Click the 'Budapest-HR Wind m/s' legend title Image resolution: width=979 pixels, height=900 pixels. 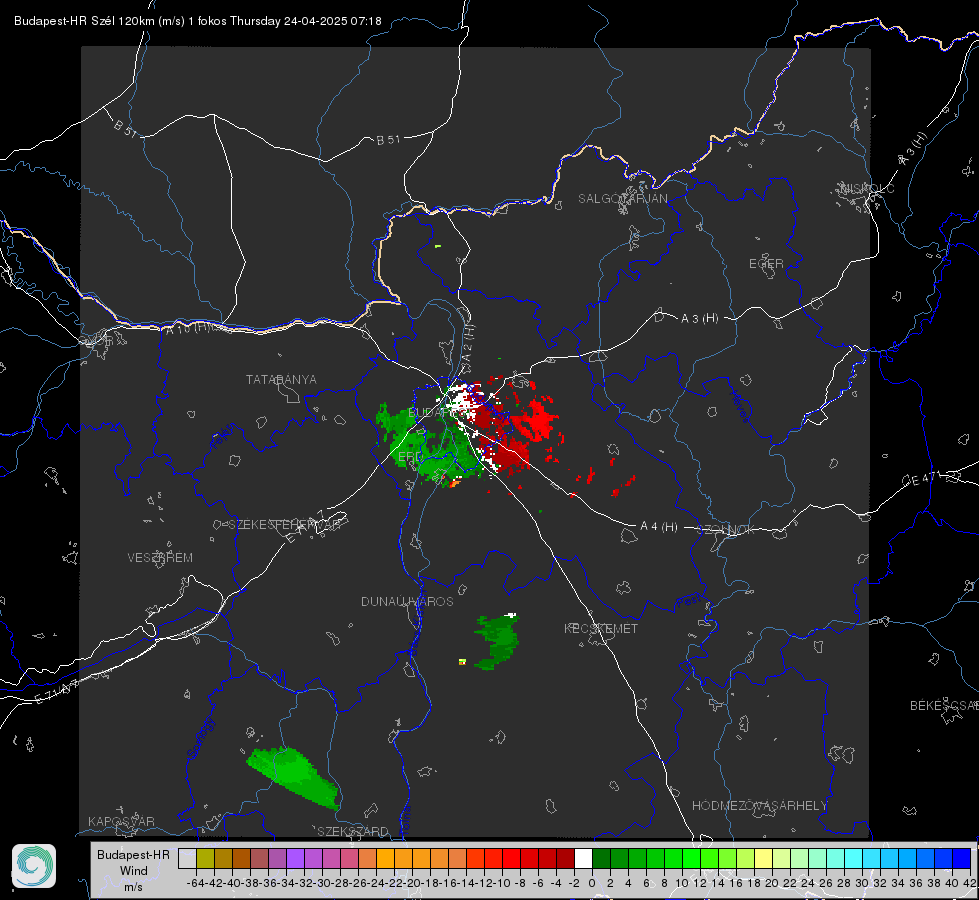coord(134,871)
